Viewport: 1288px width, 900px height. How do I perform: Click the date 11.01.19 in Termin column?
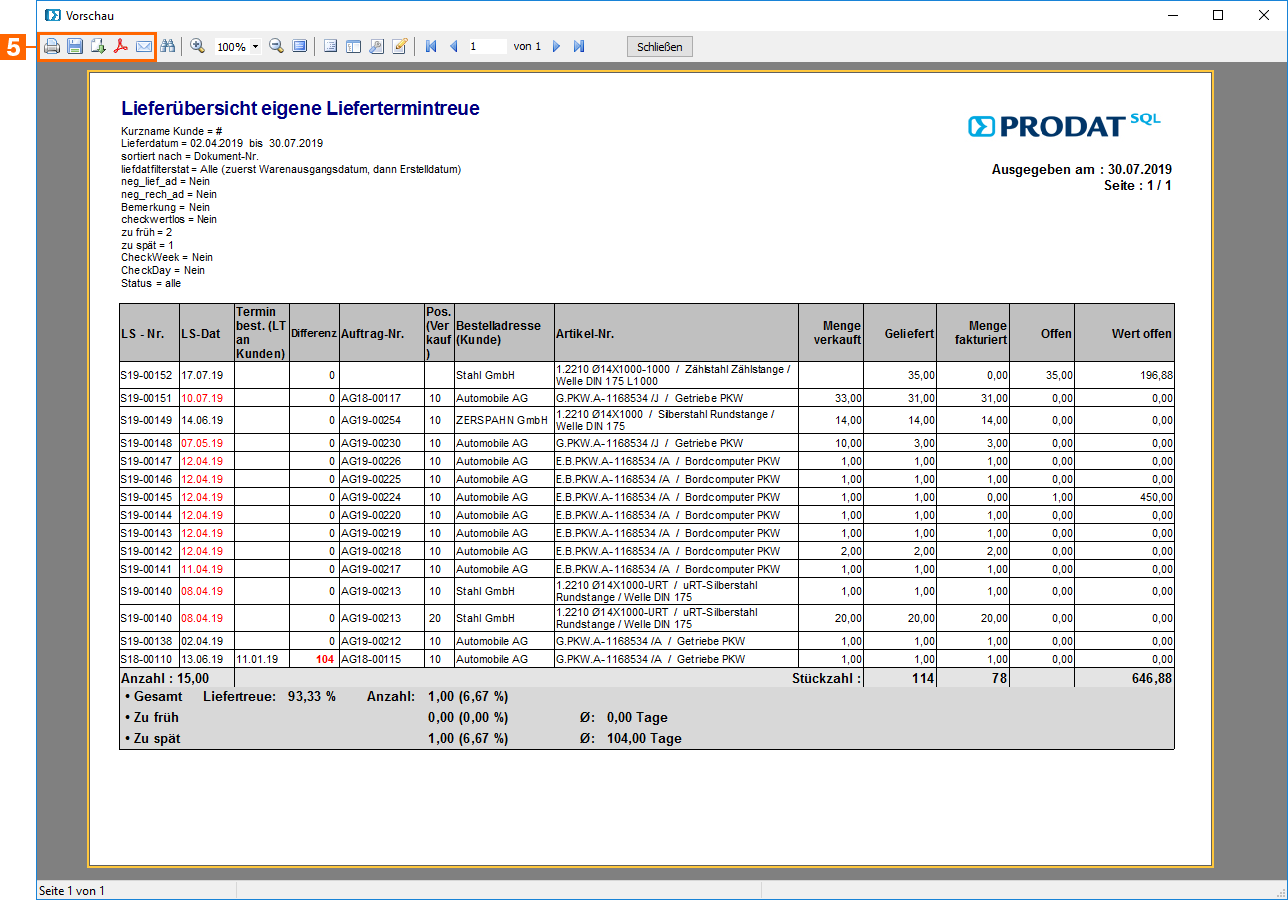(257, 659)
